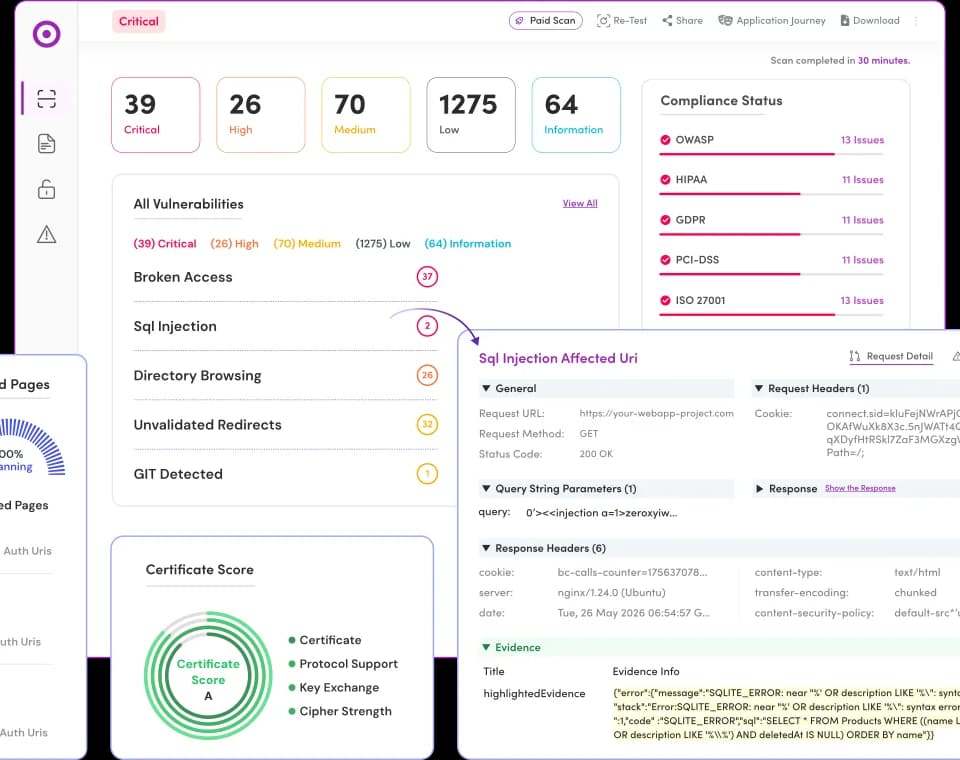Filter vulnerabilities by (26) High
Screen dimensions: 960x760
pyautogui.click(x=234, y=244)
